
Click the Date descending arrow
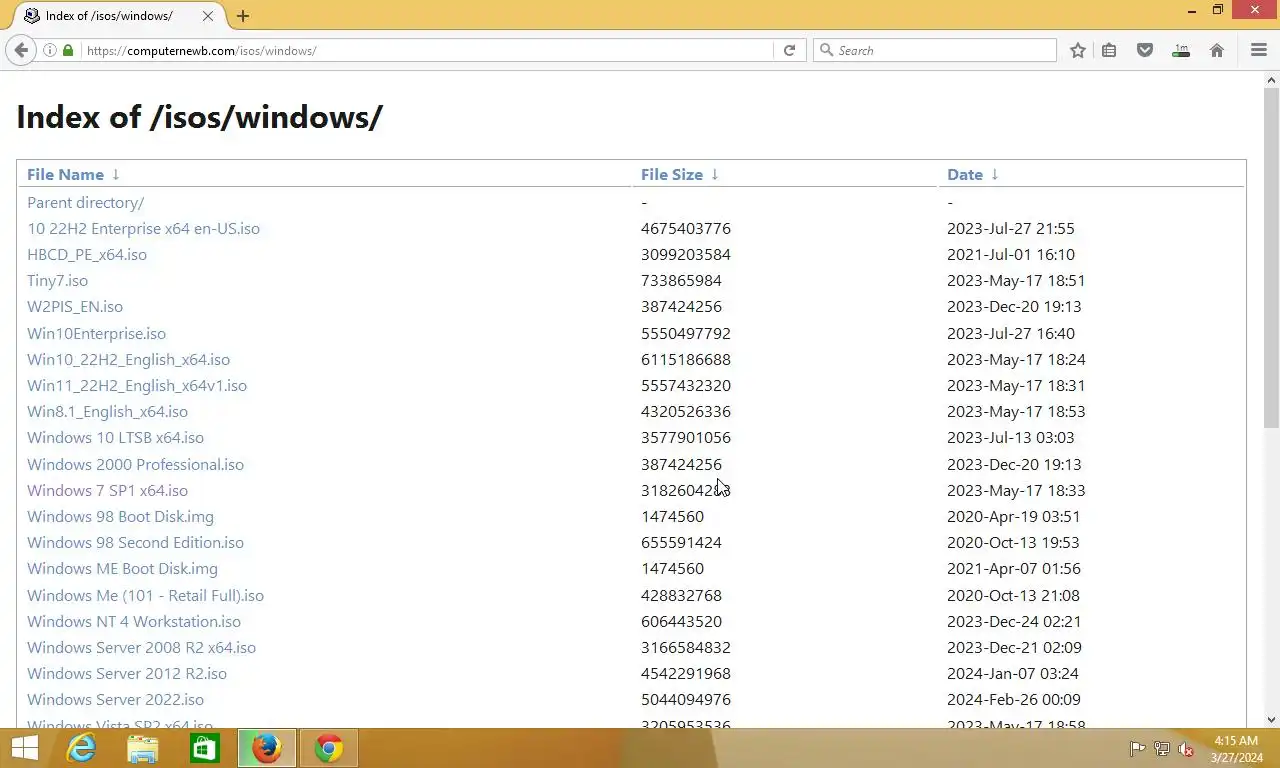(x=995, y=174)
